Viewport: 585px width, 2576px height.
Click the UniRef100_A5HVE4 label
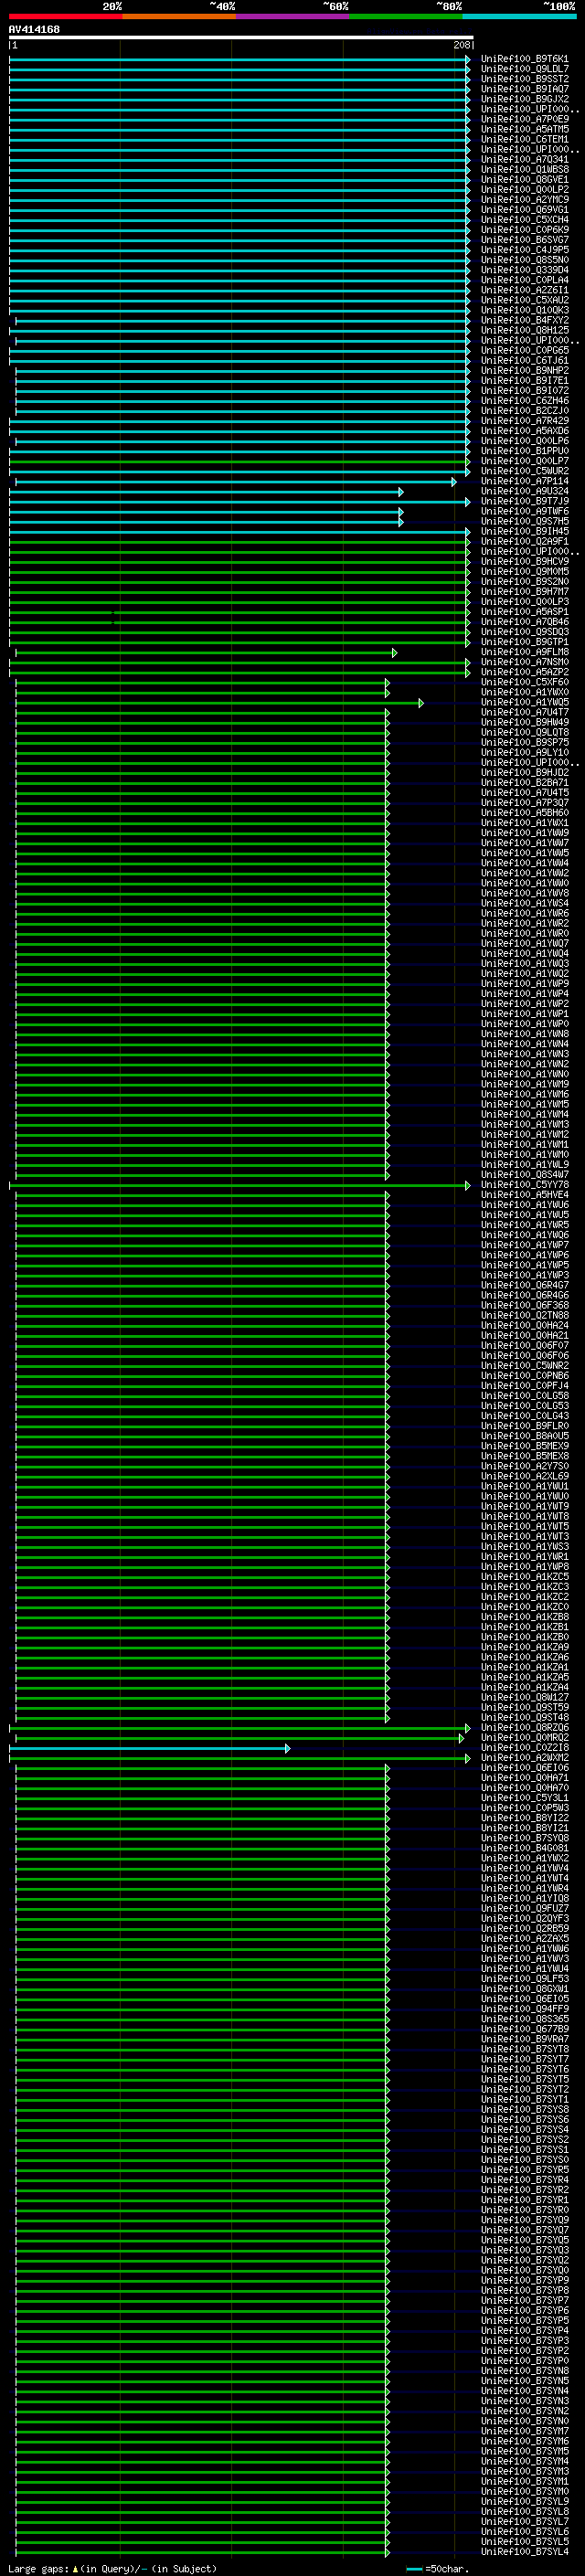click(525, 1195)
